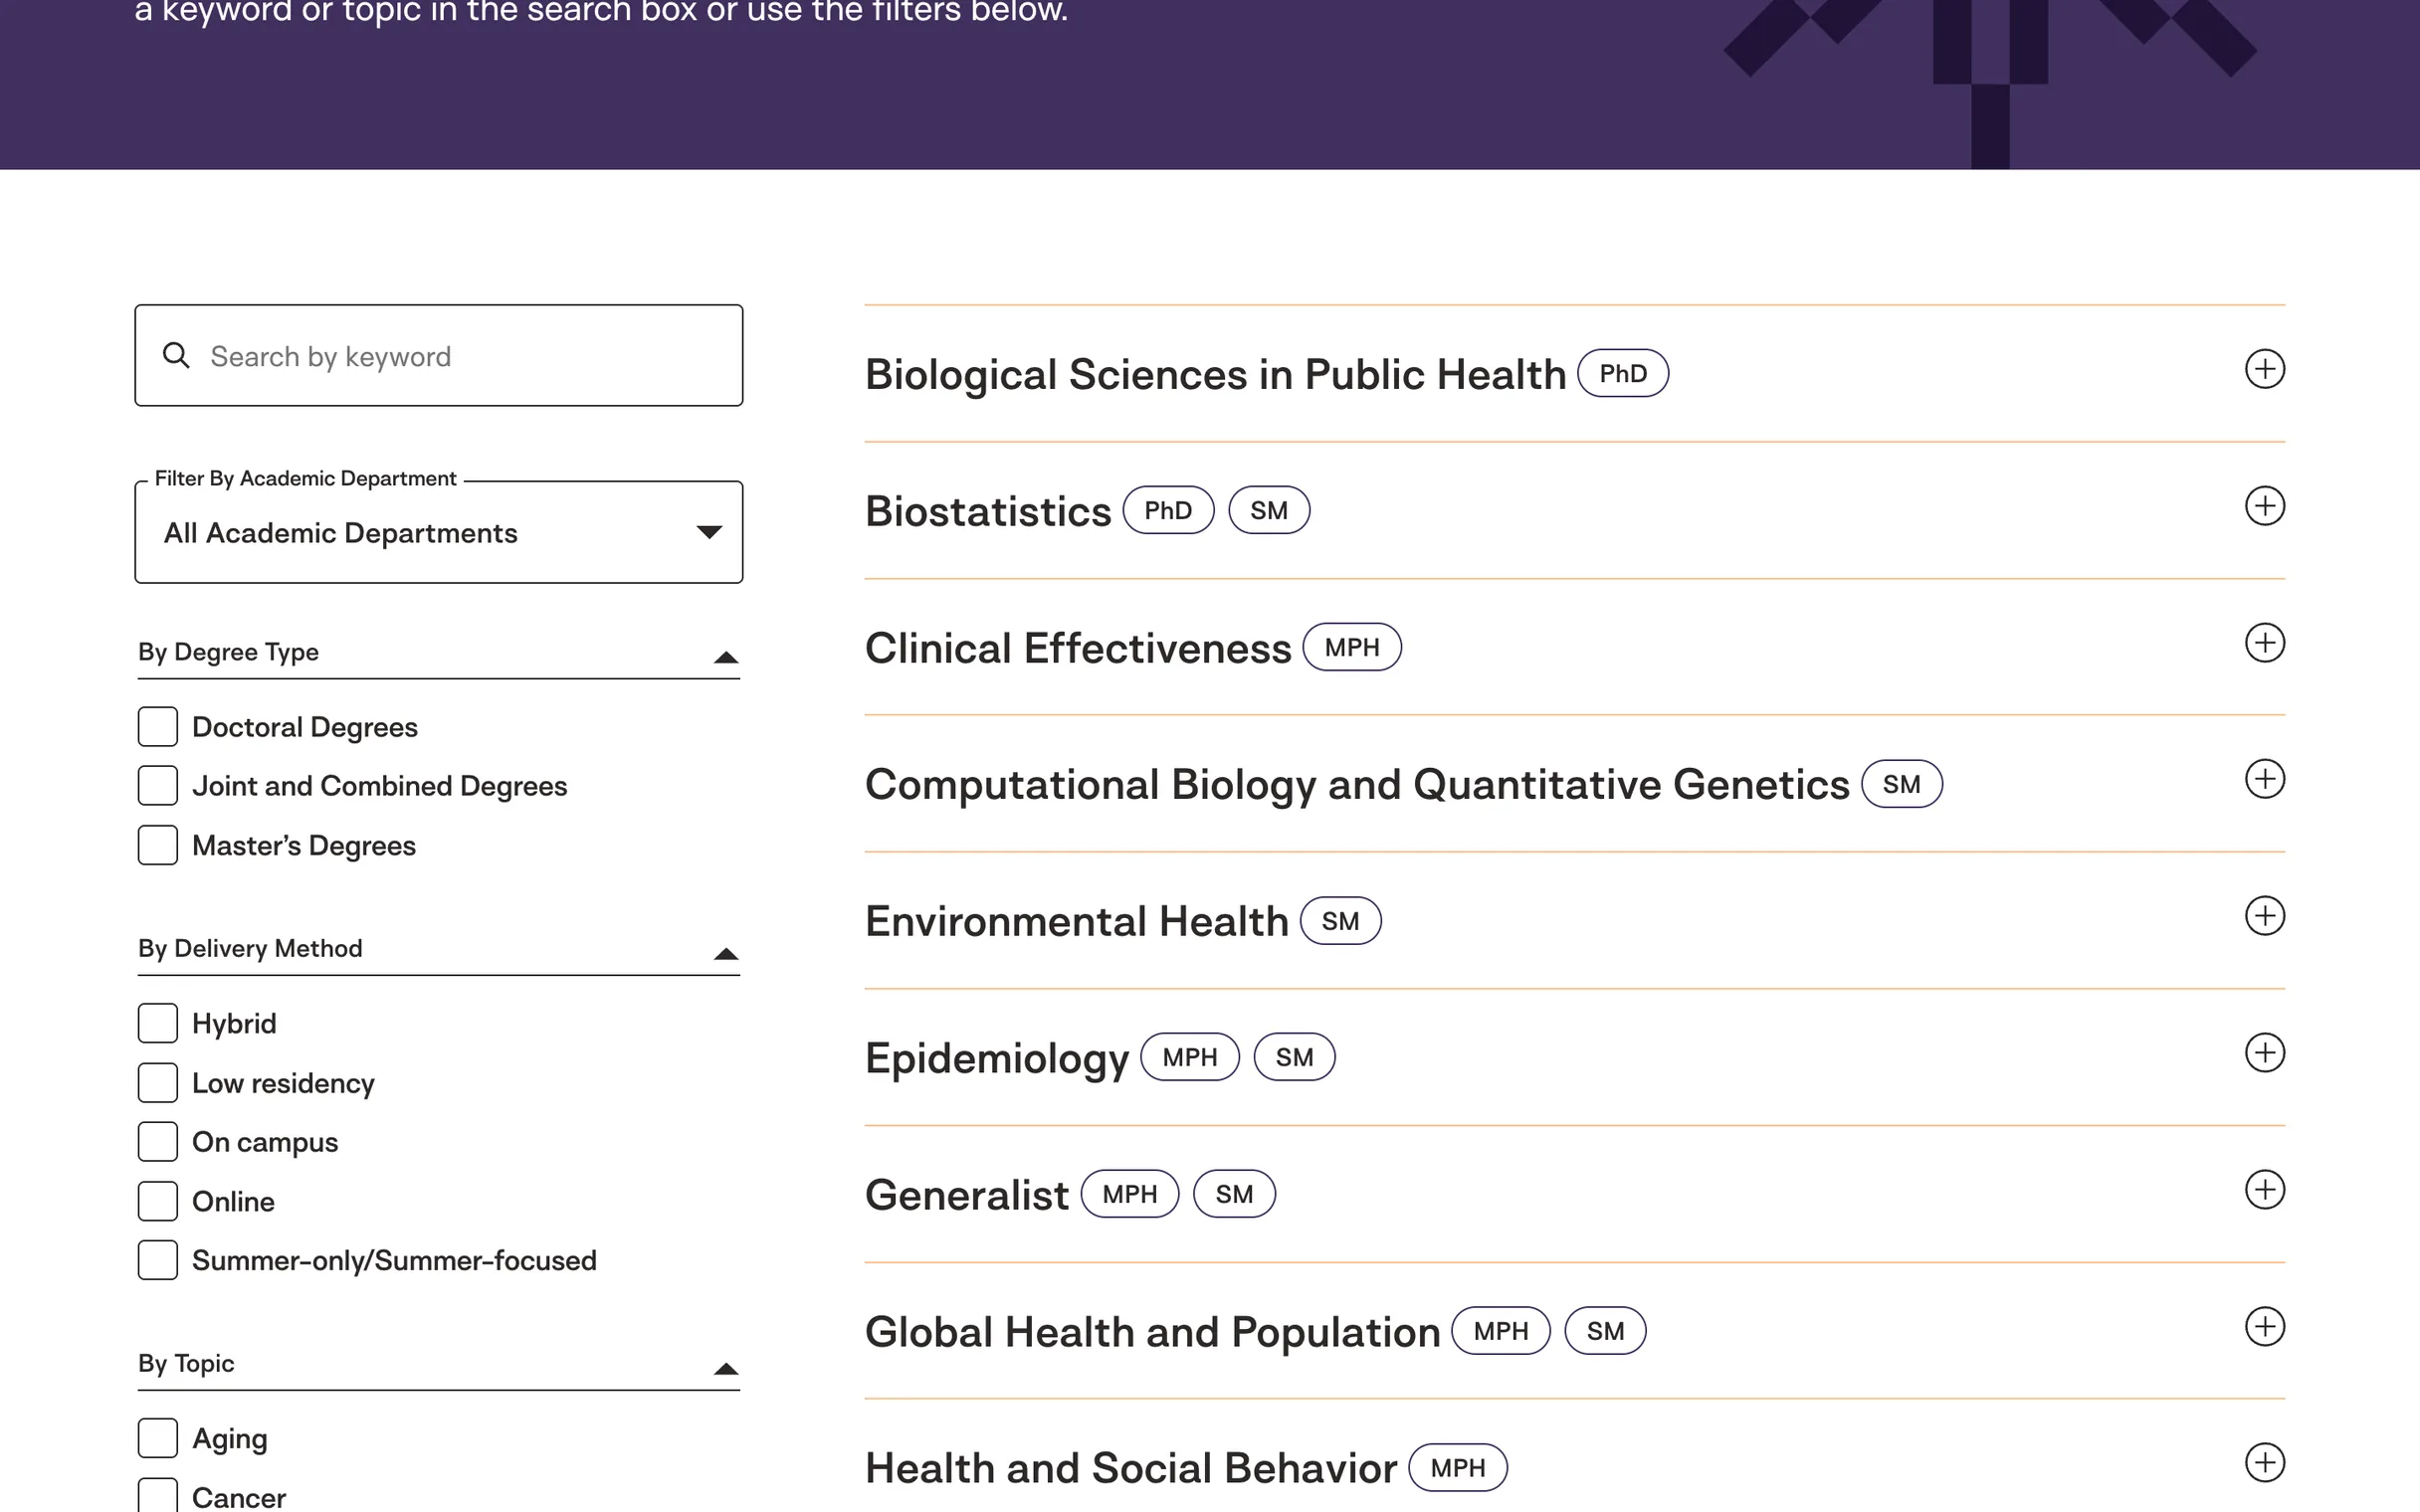
Task: Click the MPH tag on Health and Social Behavior
Action: pos(1458,1468)
